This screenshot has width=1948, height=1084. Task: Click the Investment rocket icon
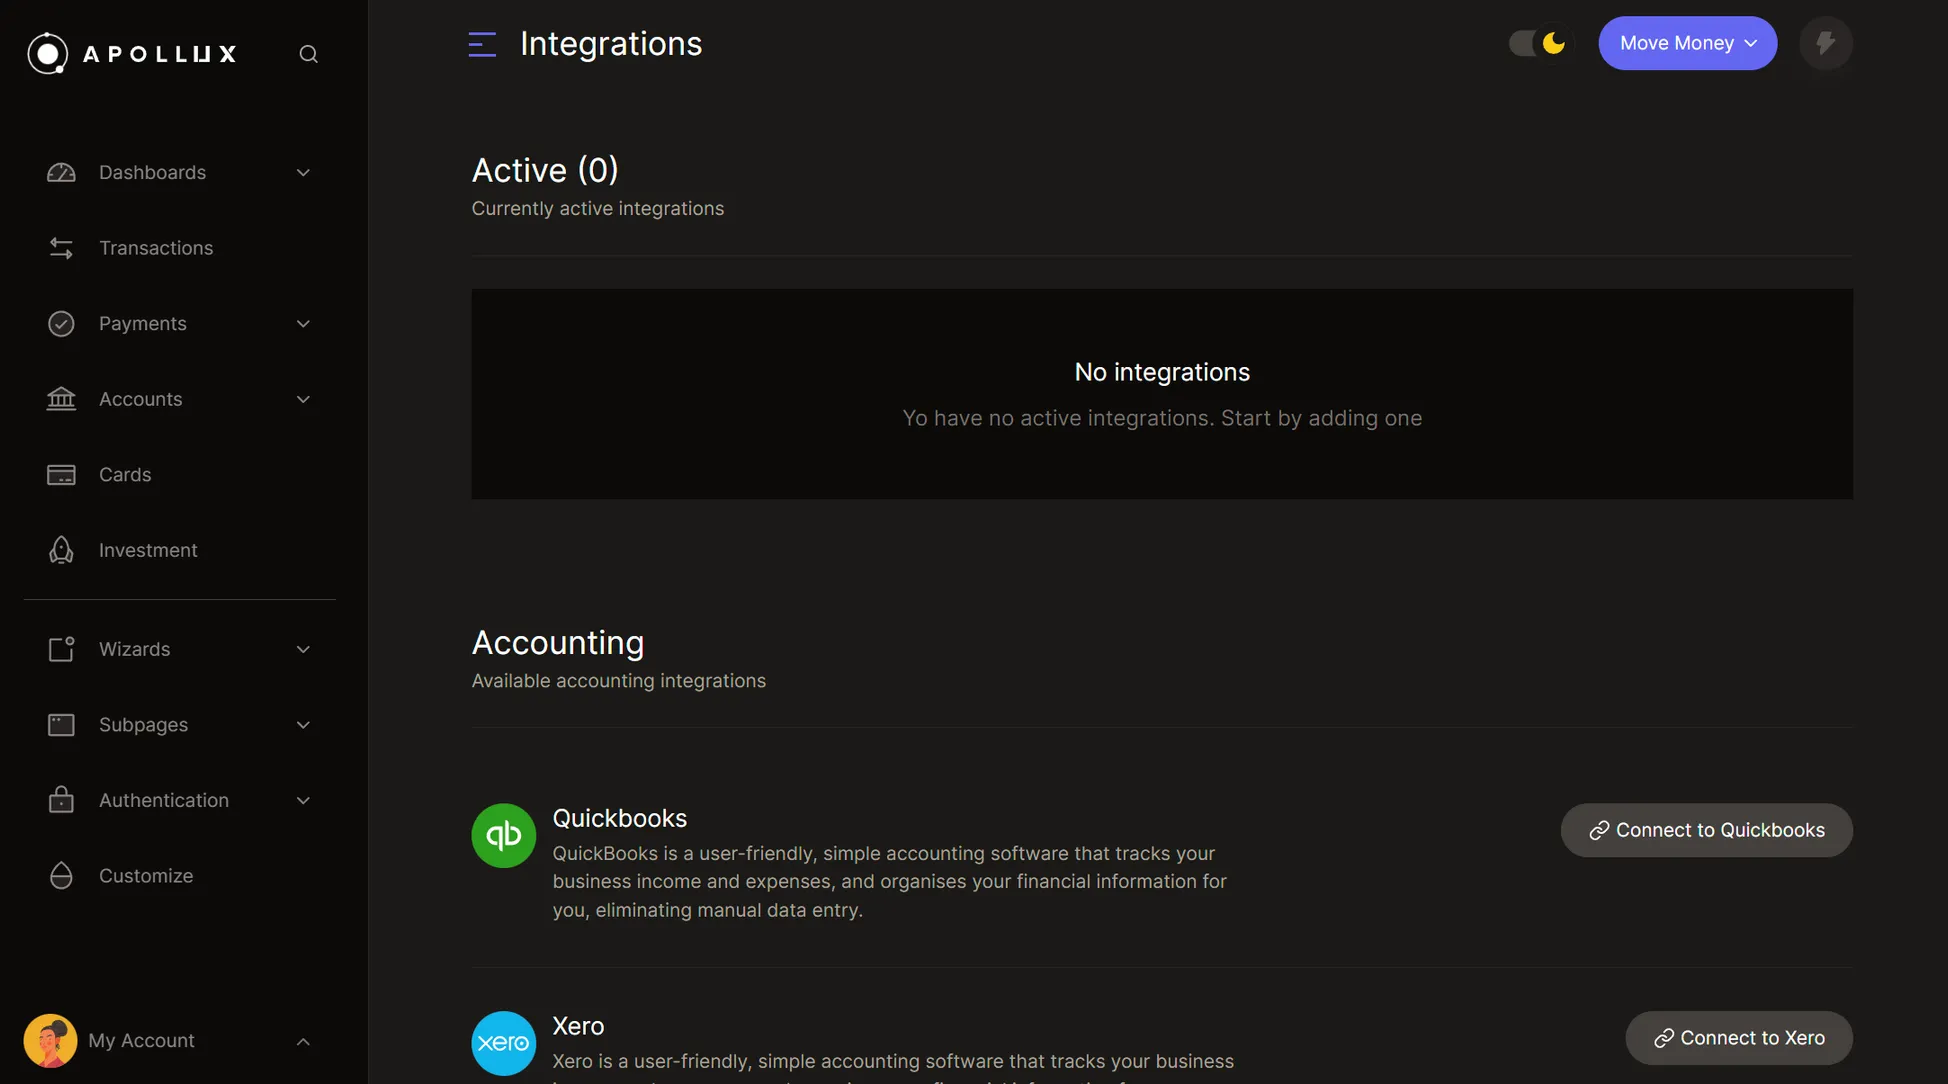tap(61, 550)
